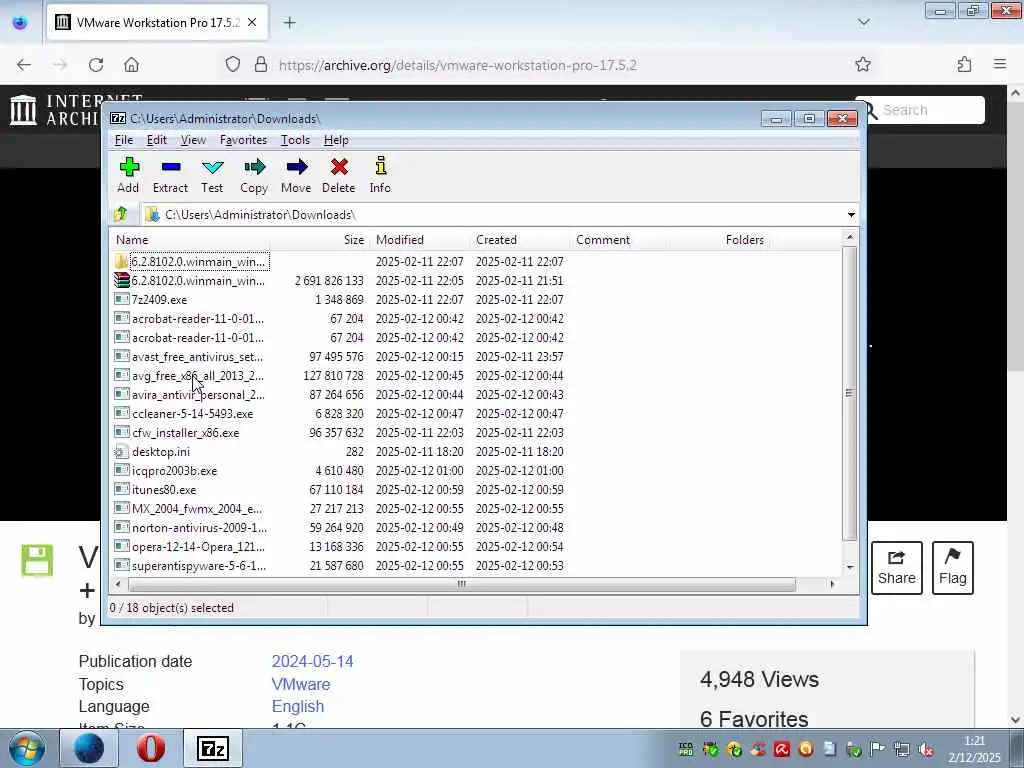The width and height of the screenshot is (1024, 768).
Task: Sort files by Size column header
Action: click(x=320, y=240)
